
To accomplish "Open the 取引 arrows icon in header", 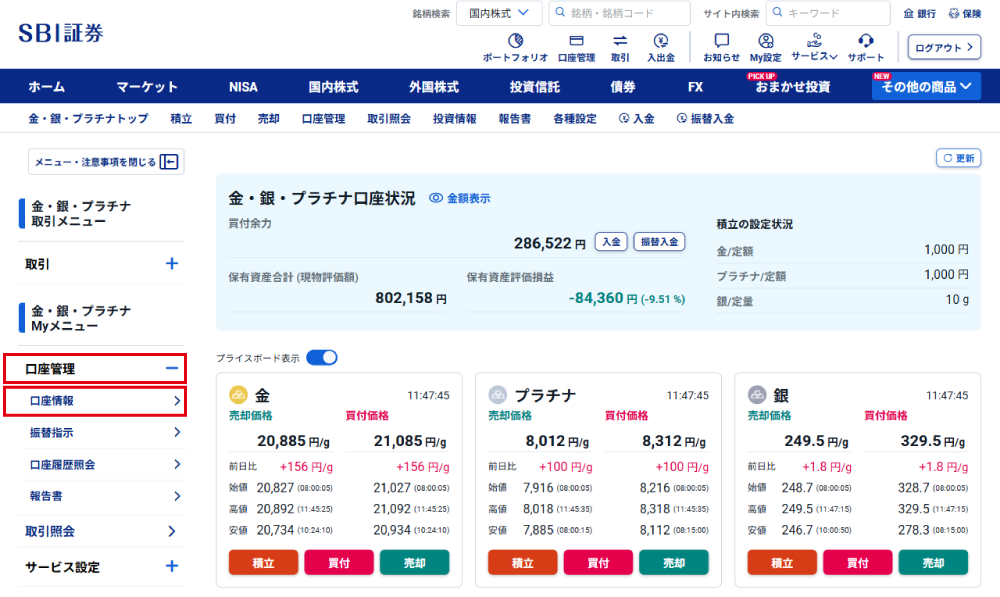I will click(x=620, y=42).
